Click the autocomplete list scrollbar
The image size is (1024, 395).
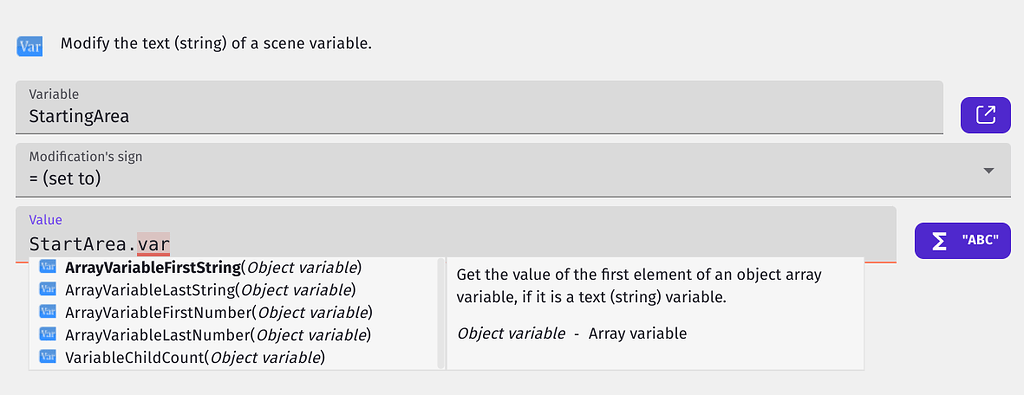[x=441, y=313]
